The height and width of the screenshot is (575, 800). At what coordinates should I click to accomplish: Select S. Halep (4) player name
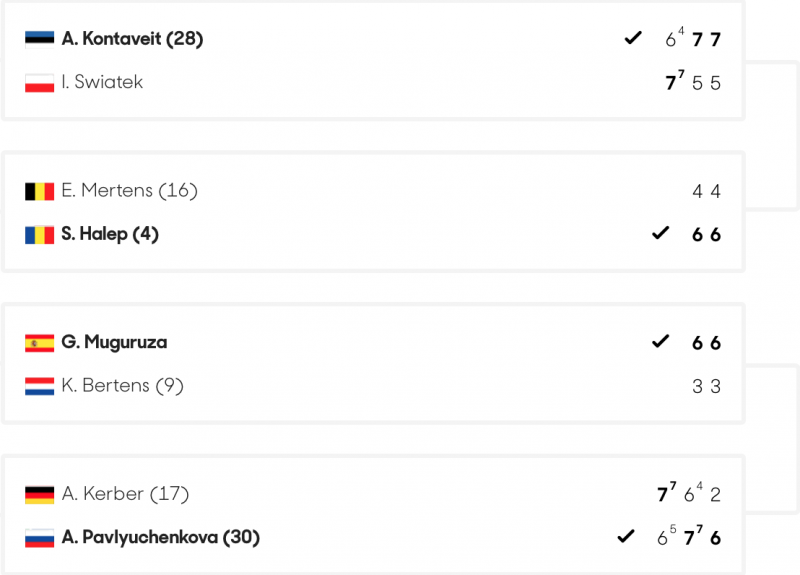[x=110, y=235]
